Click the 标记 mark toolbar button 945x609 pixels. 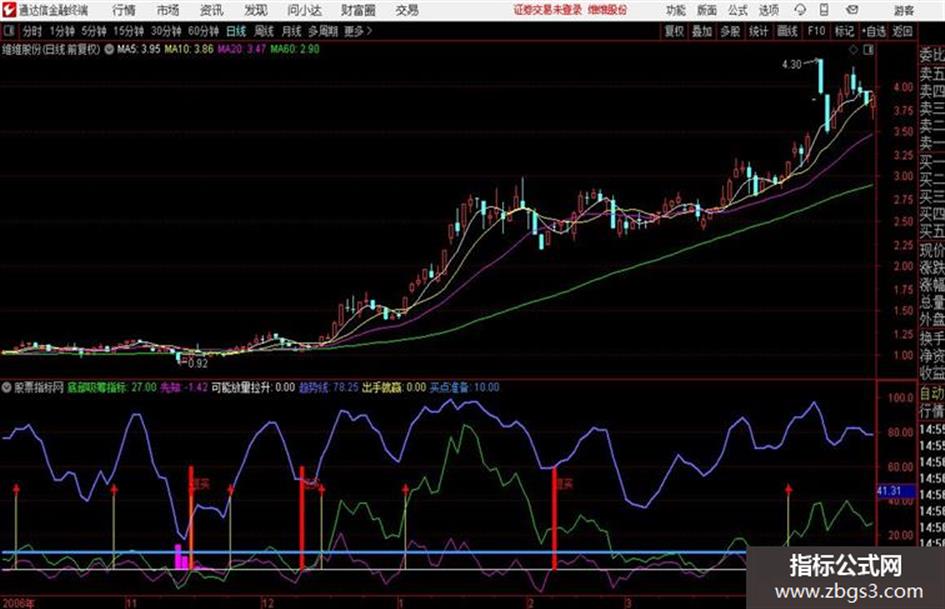[x=844, y=31]
